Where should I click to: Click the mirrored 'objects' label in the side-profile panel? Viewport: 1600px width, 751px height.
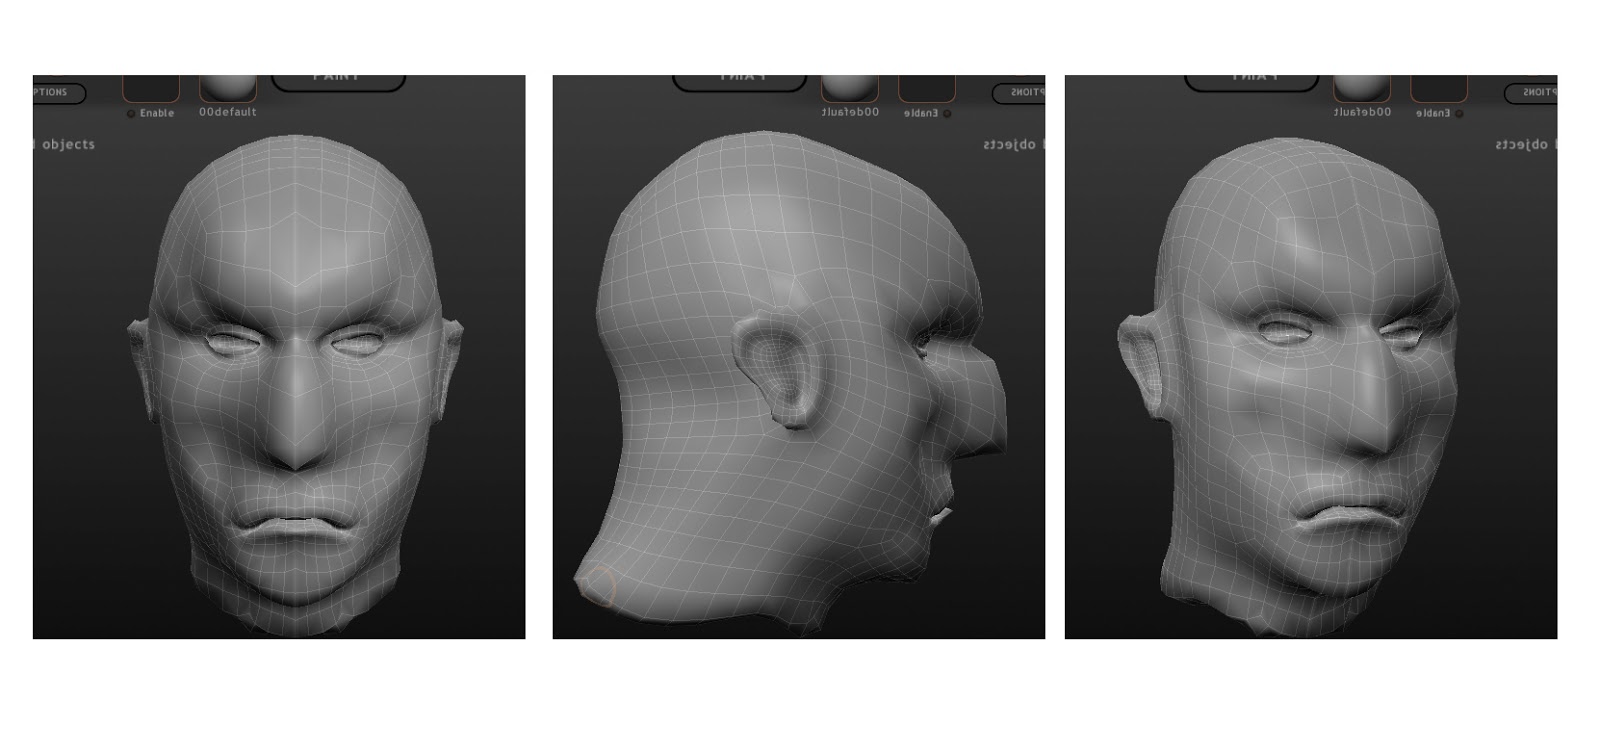1010,145
